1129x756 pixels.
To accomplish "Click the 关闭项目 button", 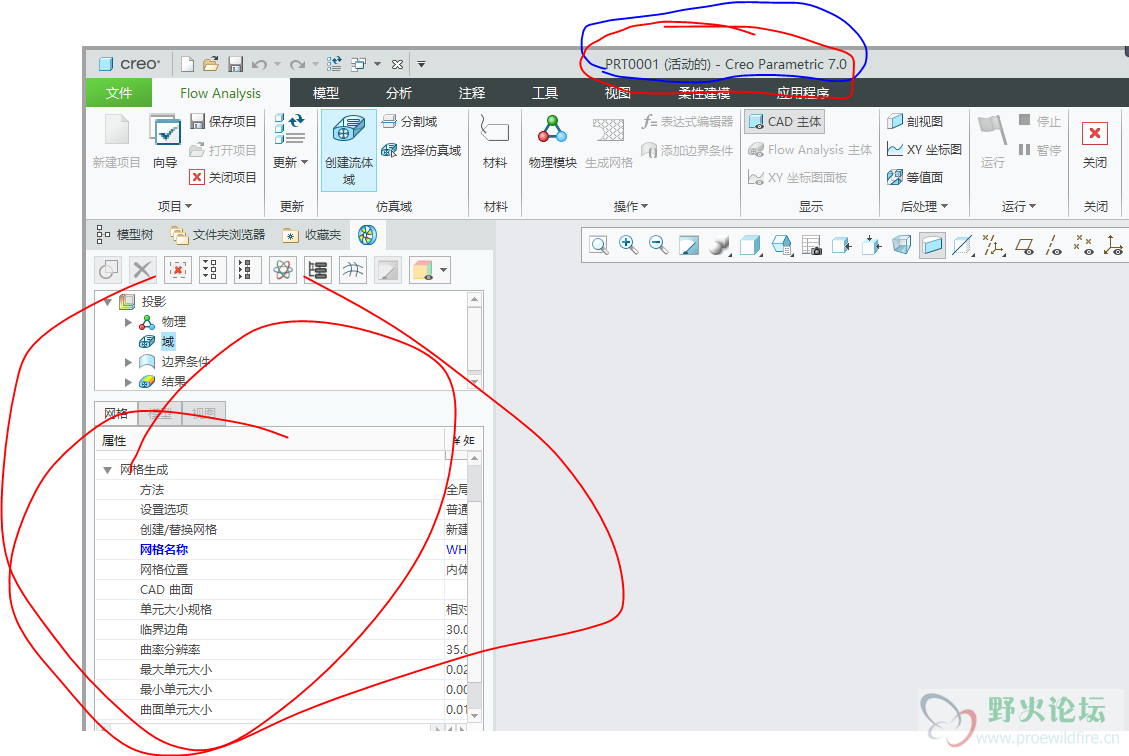I will [223, 177].
